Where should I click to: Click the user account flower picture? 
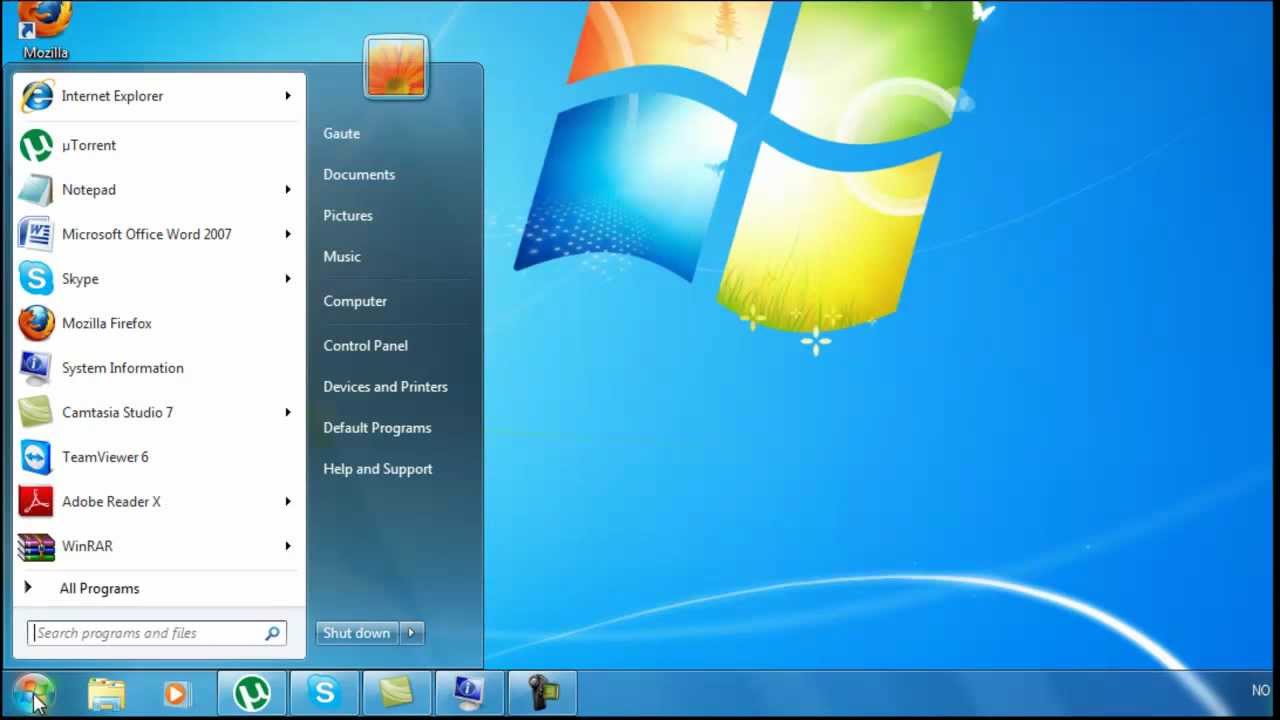397,68
